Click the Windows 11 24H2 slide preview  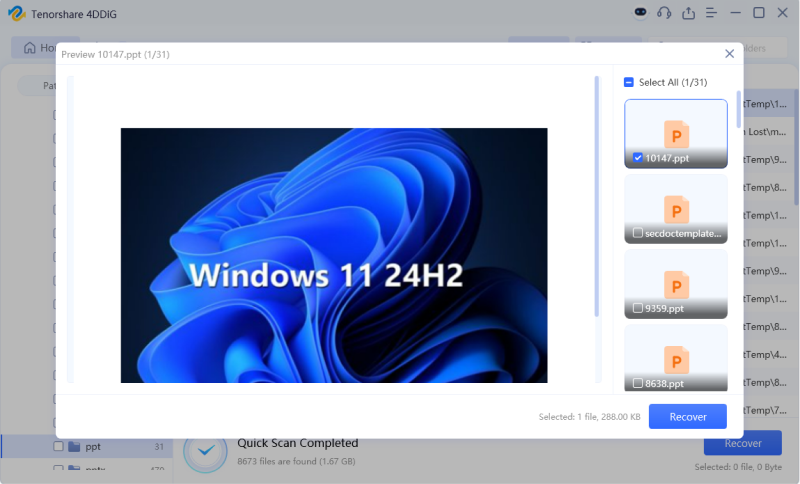[334, 255]
